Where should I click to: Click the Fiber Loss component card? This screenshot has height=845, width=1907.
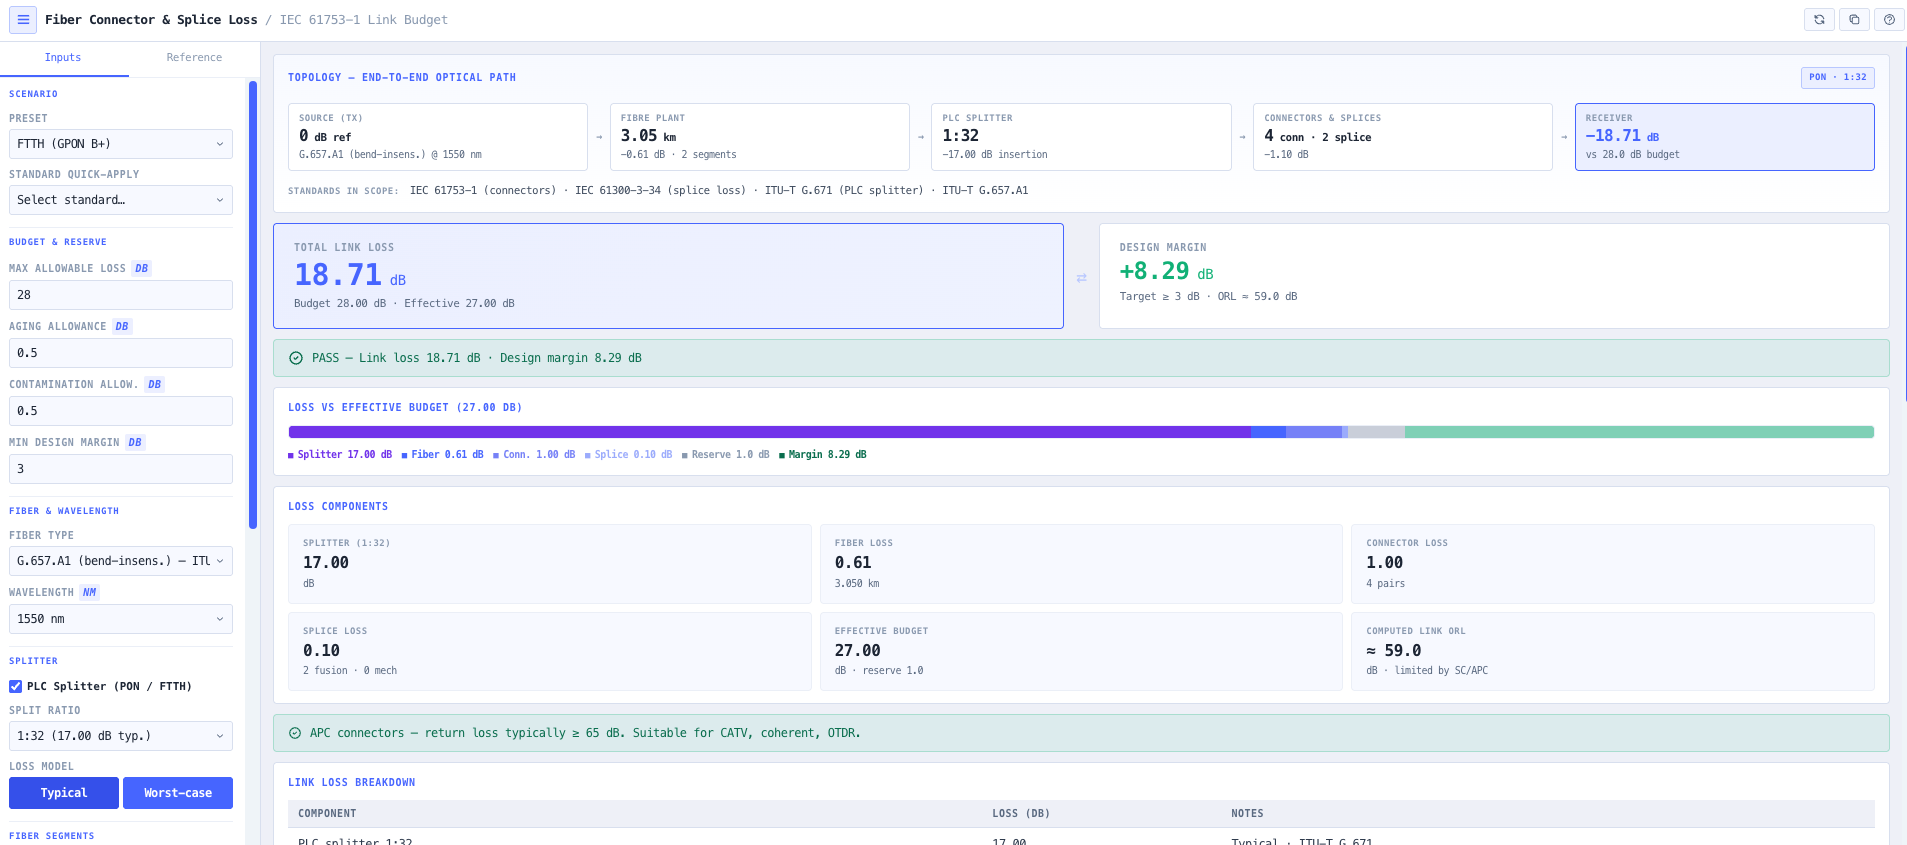[x=1081, y=564]
